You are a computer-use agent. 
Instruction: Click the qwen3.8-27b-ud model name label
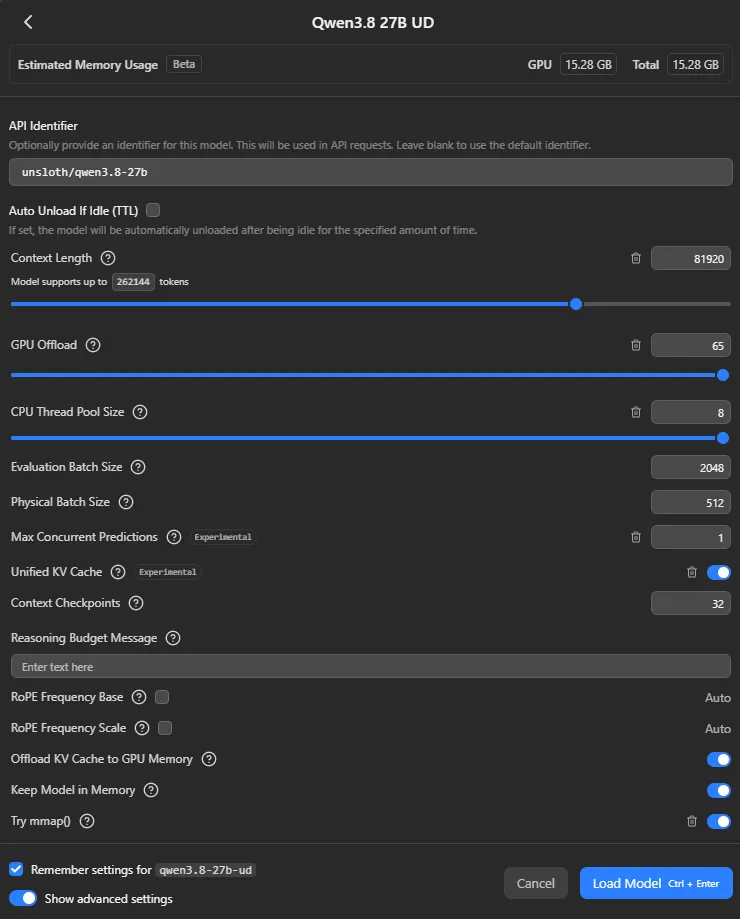(x=206, y=870)
